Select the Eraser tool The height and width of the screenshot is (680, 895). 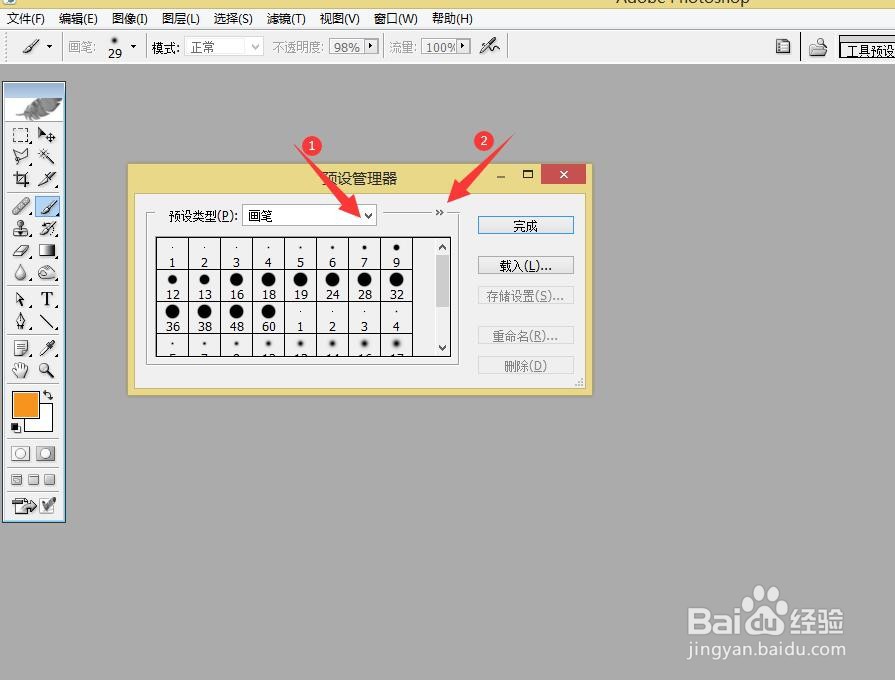21,251
